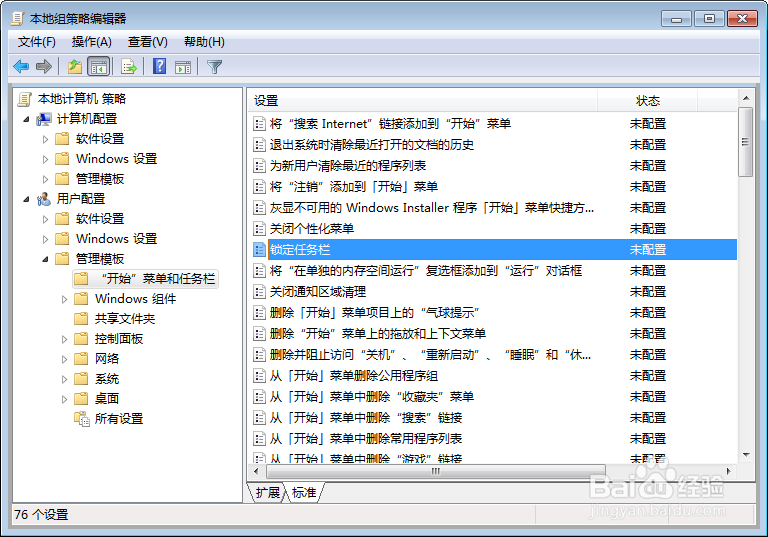Click vertical scrollbar down arrow
The height and width of the screenshot is (537, 768).
click(746, 455)
